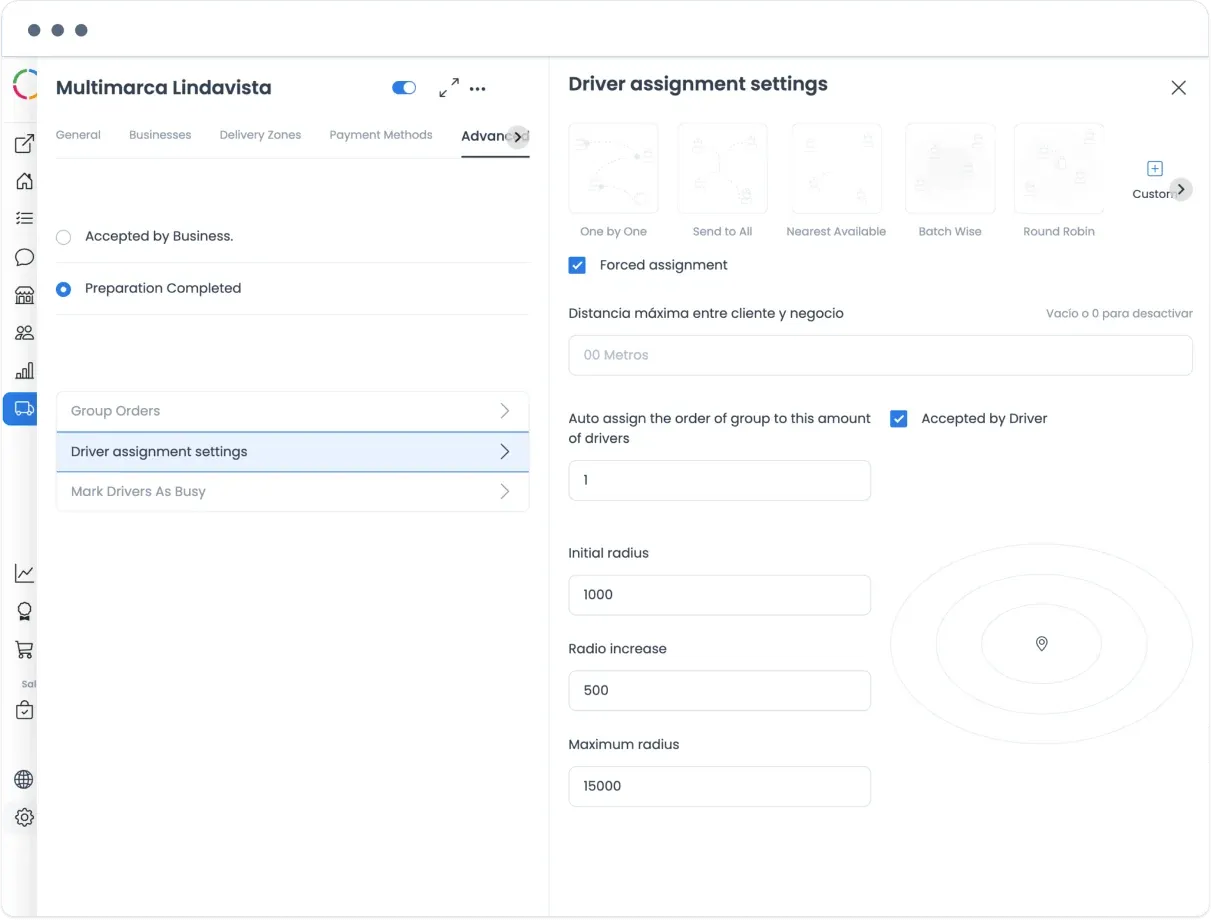This screenshot has width=1211, height=920.
Task: Expand panel with the diagonal arrows icon
Action: pos(449,88)
